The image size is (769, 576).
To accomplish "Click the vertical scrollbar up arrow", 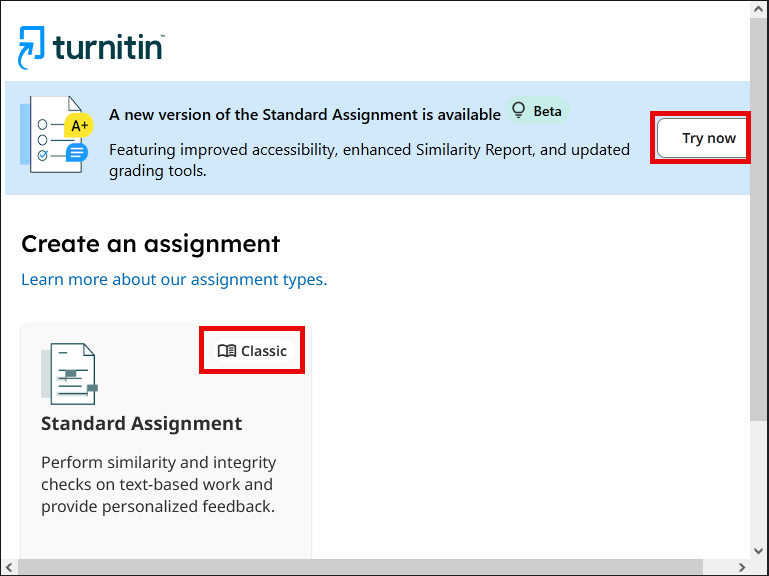I will click(758, 10).
